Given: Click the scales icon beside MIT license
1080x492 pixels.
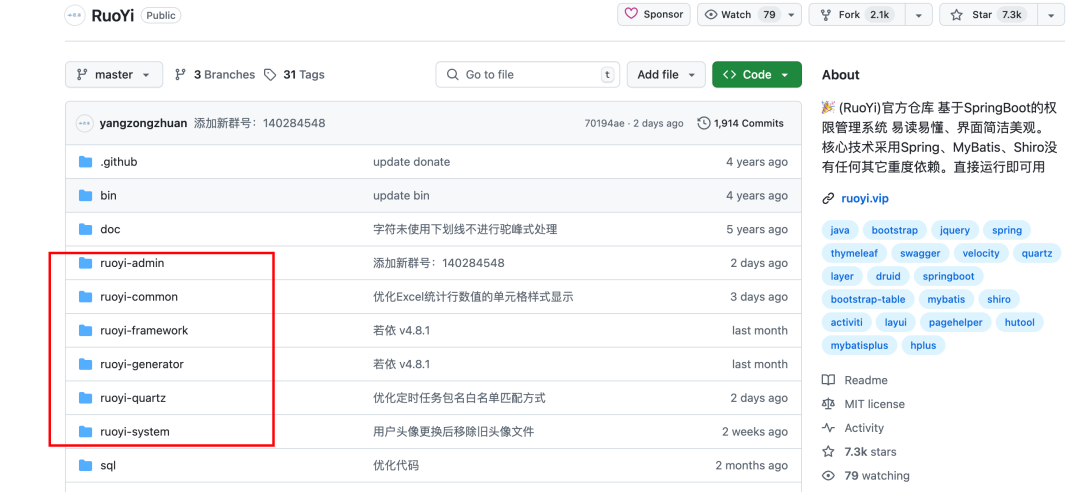Looking at the screenshot, I should pyautogui.click(x=829, y=404).
